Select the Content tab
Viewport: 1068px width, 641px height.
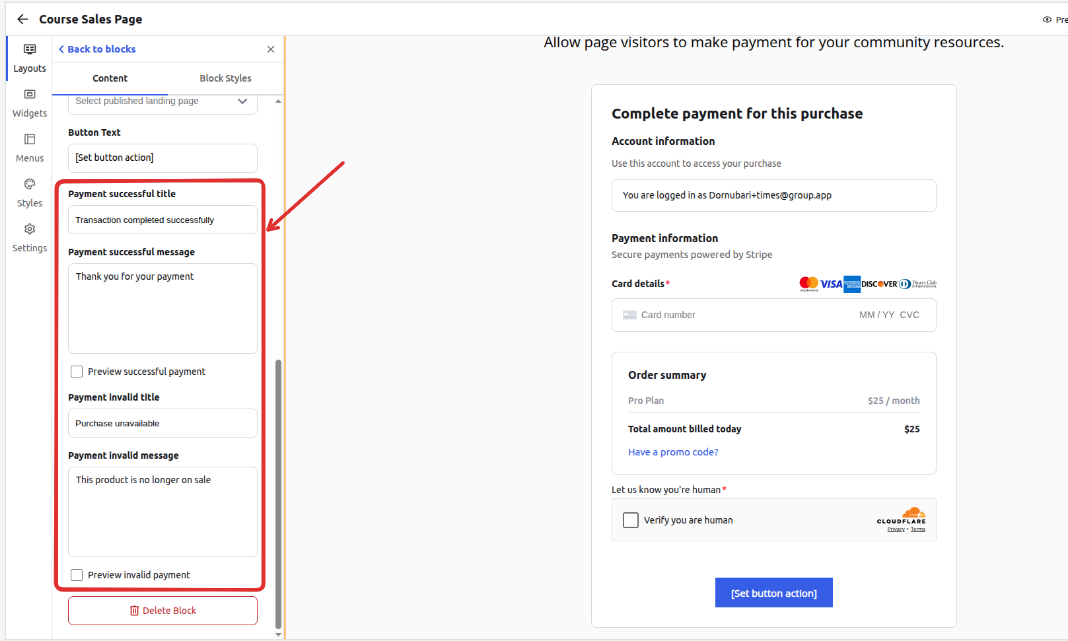pyautogui.click(x=110, y=78)
